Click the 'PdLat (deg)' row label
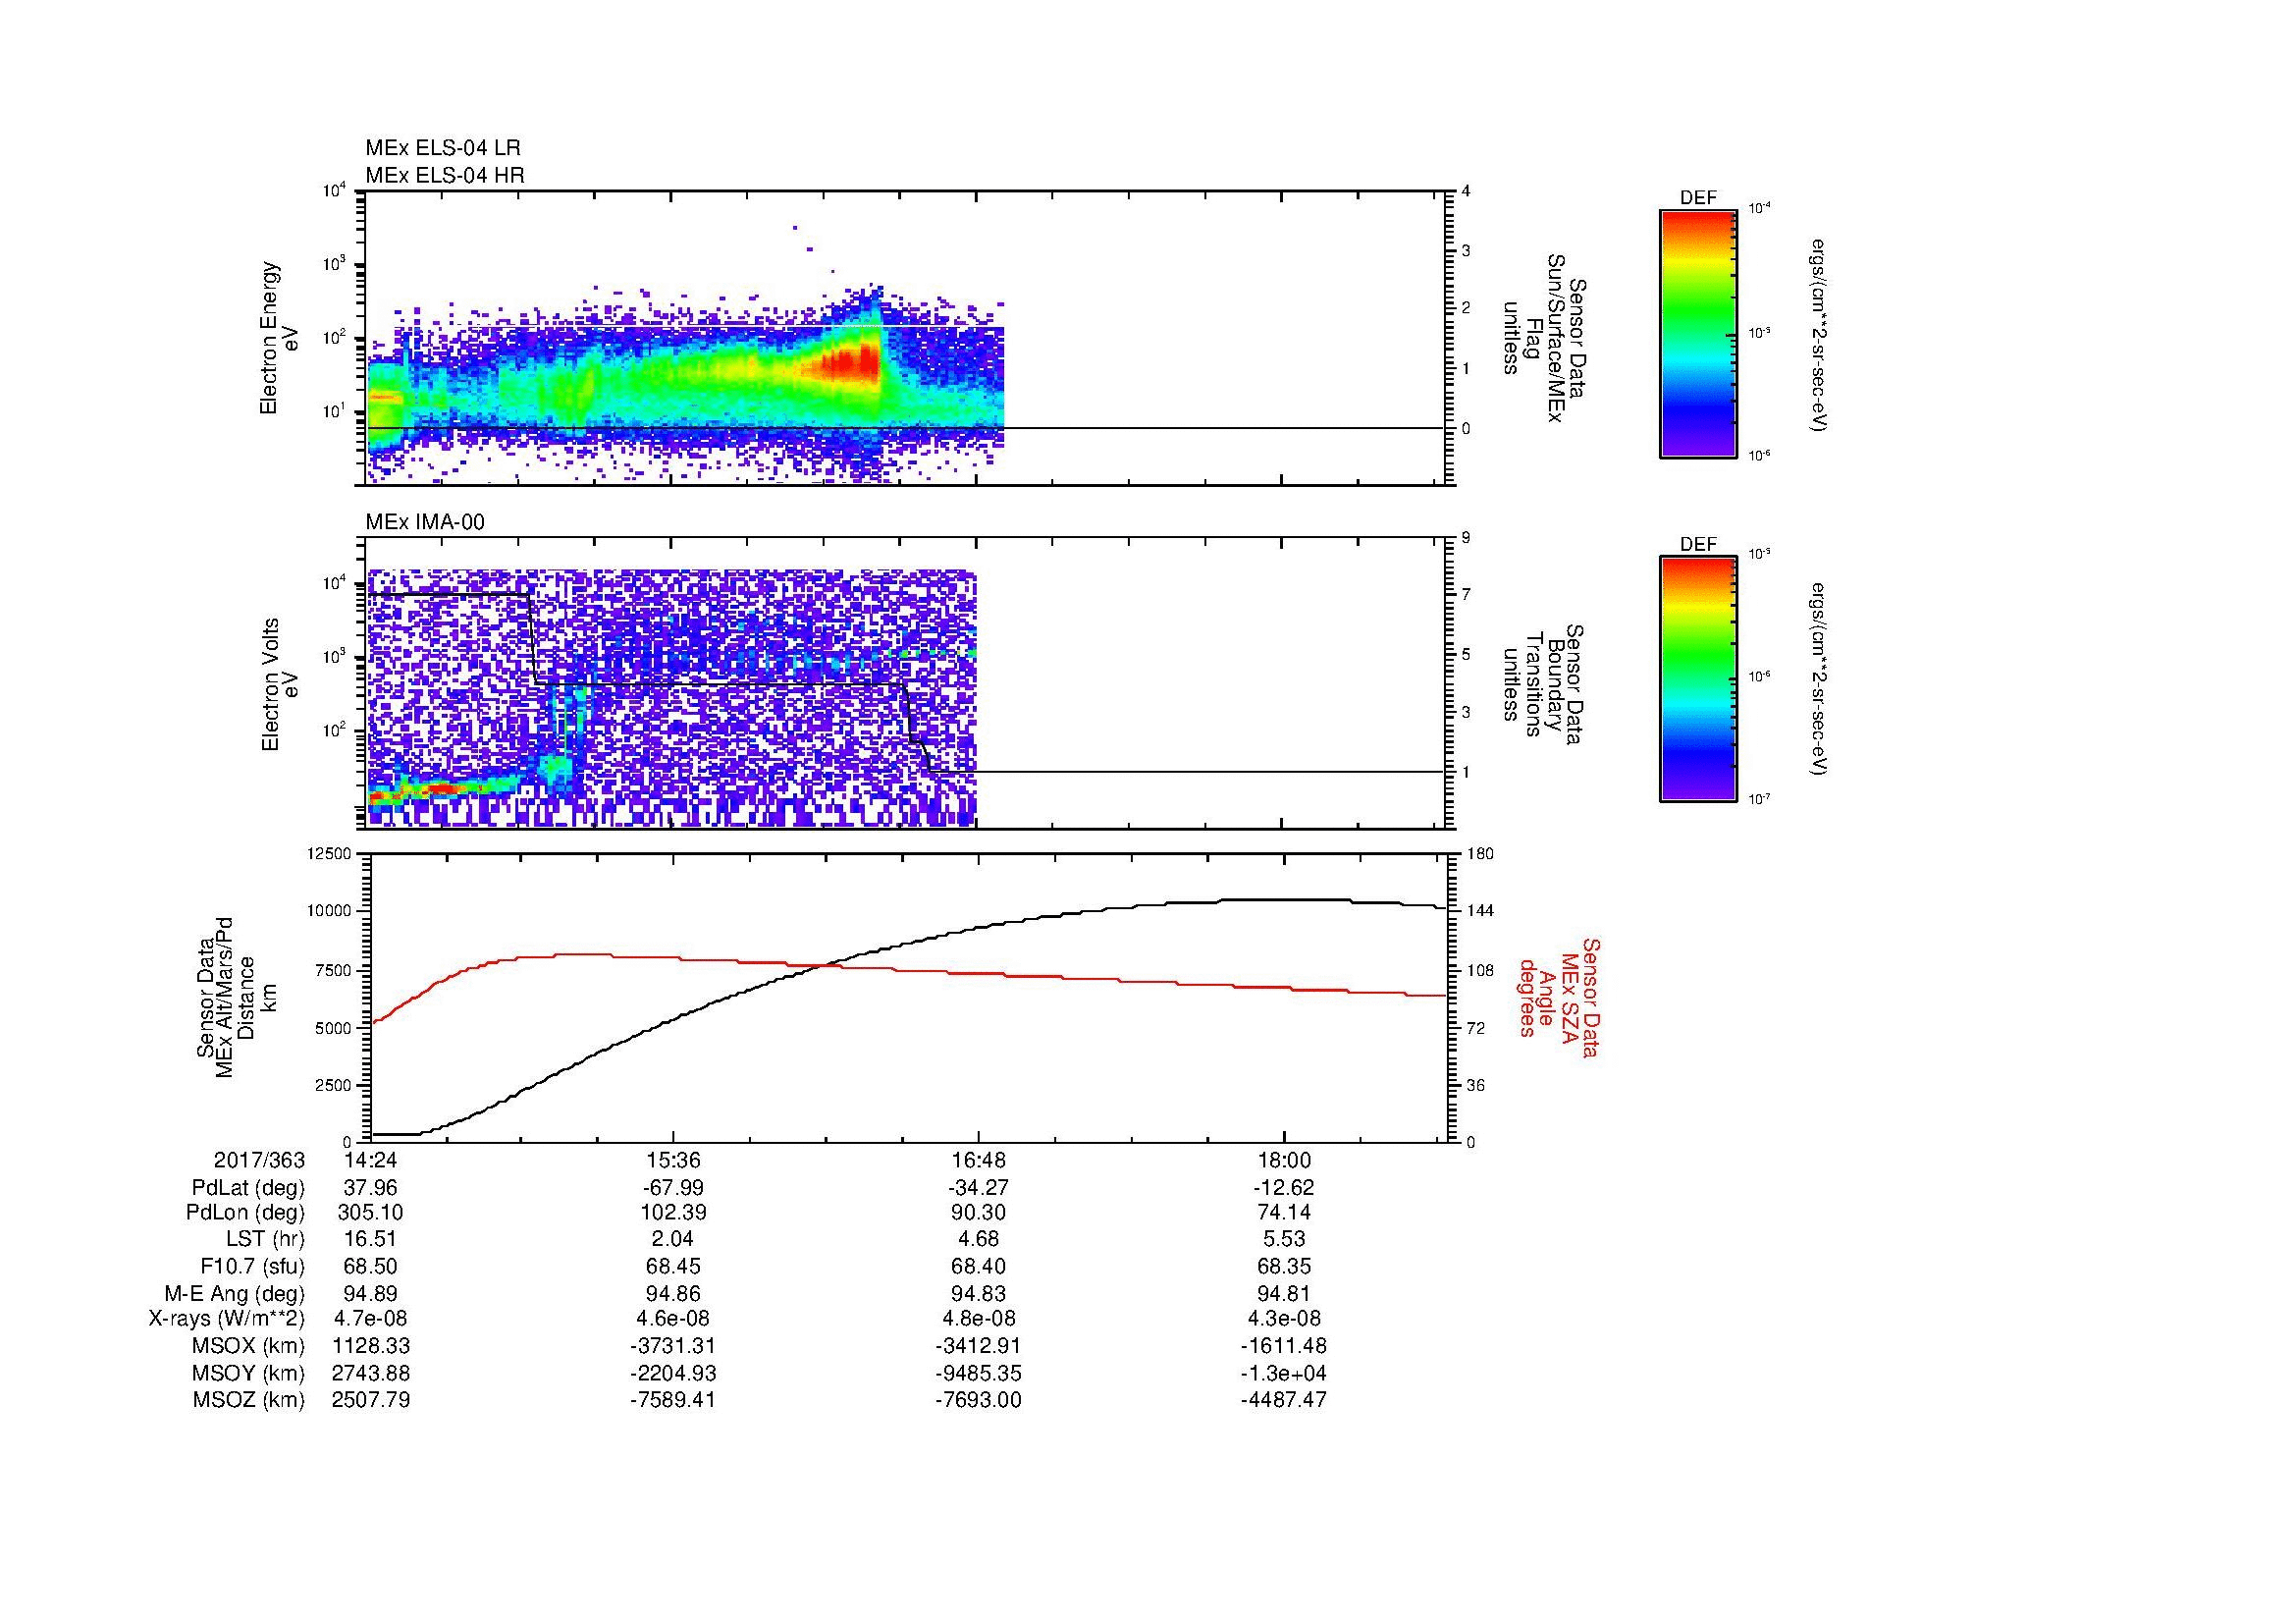2296x1623 pixels. pos(248,1187)
